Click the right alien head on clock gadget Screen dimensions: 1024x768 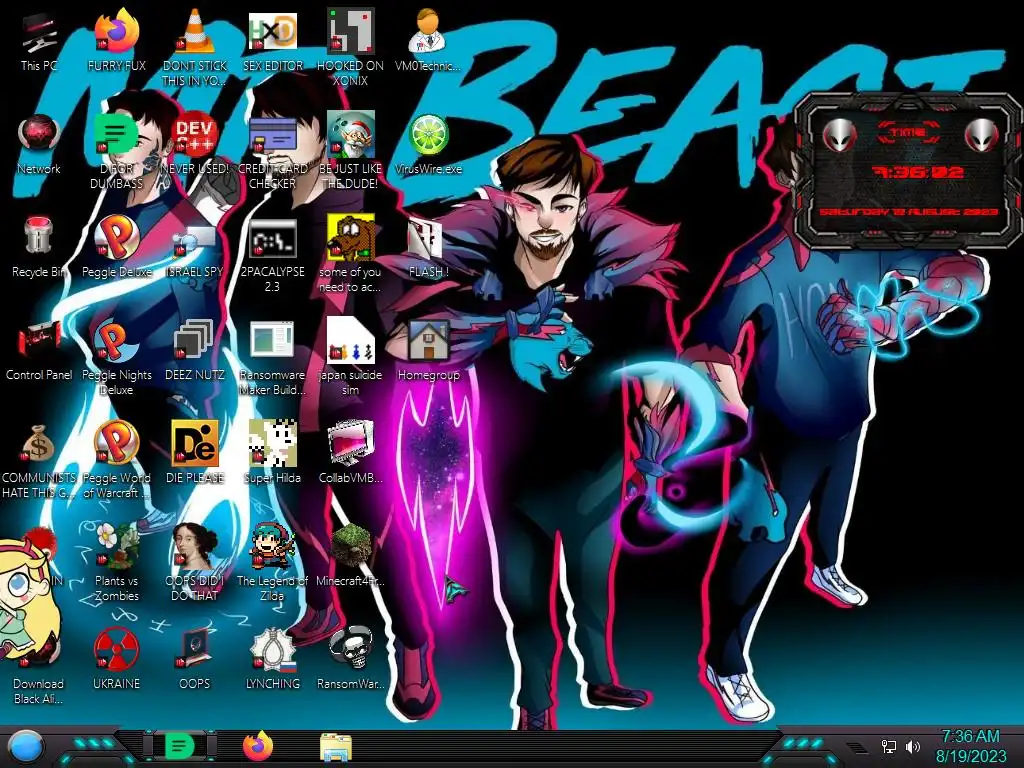982,135
